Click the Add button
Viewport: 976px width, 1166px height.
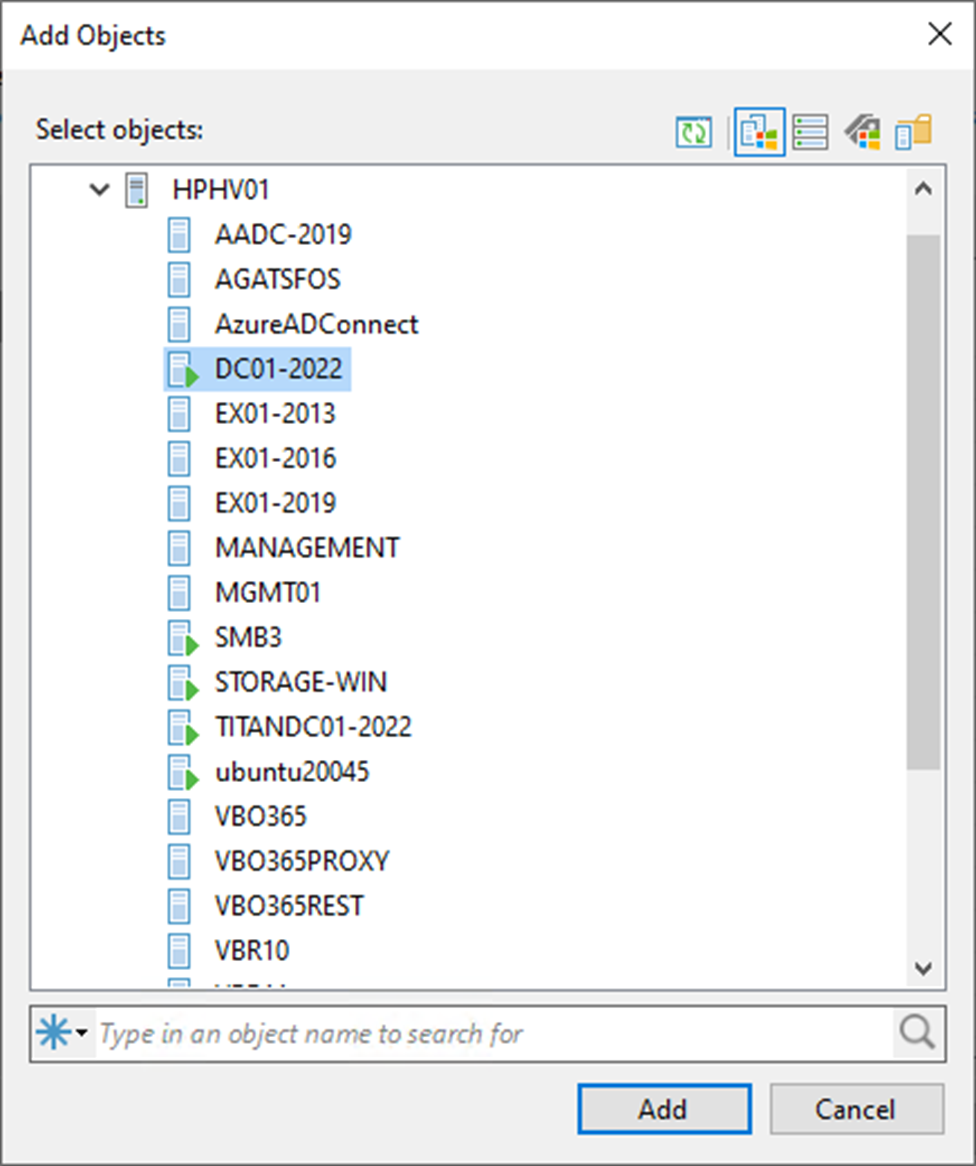point(663,1109)
